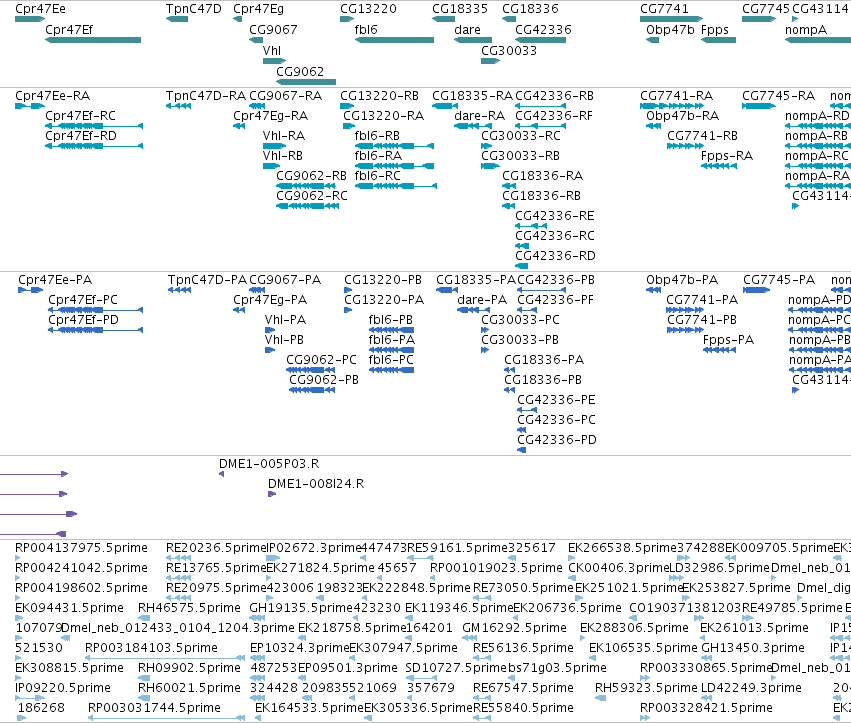Select the dare-PA protein label
The height and width of the screenshot is (723, 851).
[x=482, y=300]
